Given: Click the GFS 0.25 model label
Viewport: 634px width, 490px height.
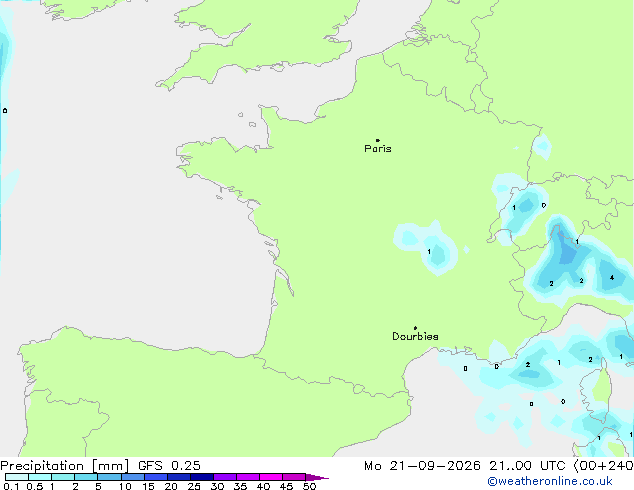Looking at the screenshot, I should coord(169,466).
